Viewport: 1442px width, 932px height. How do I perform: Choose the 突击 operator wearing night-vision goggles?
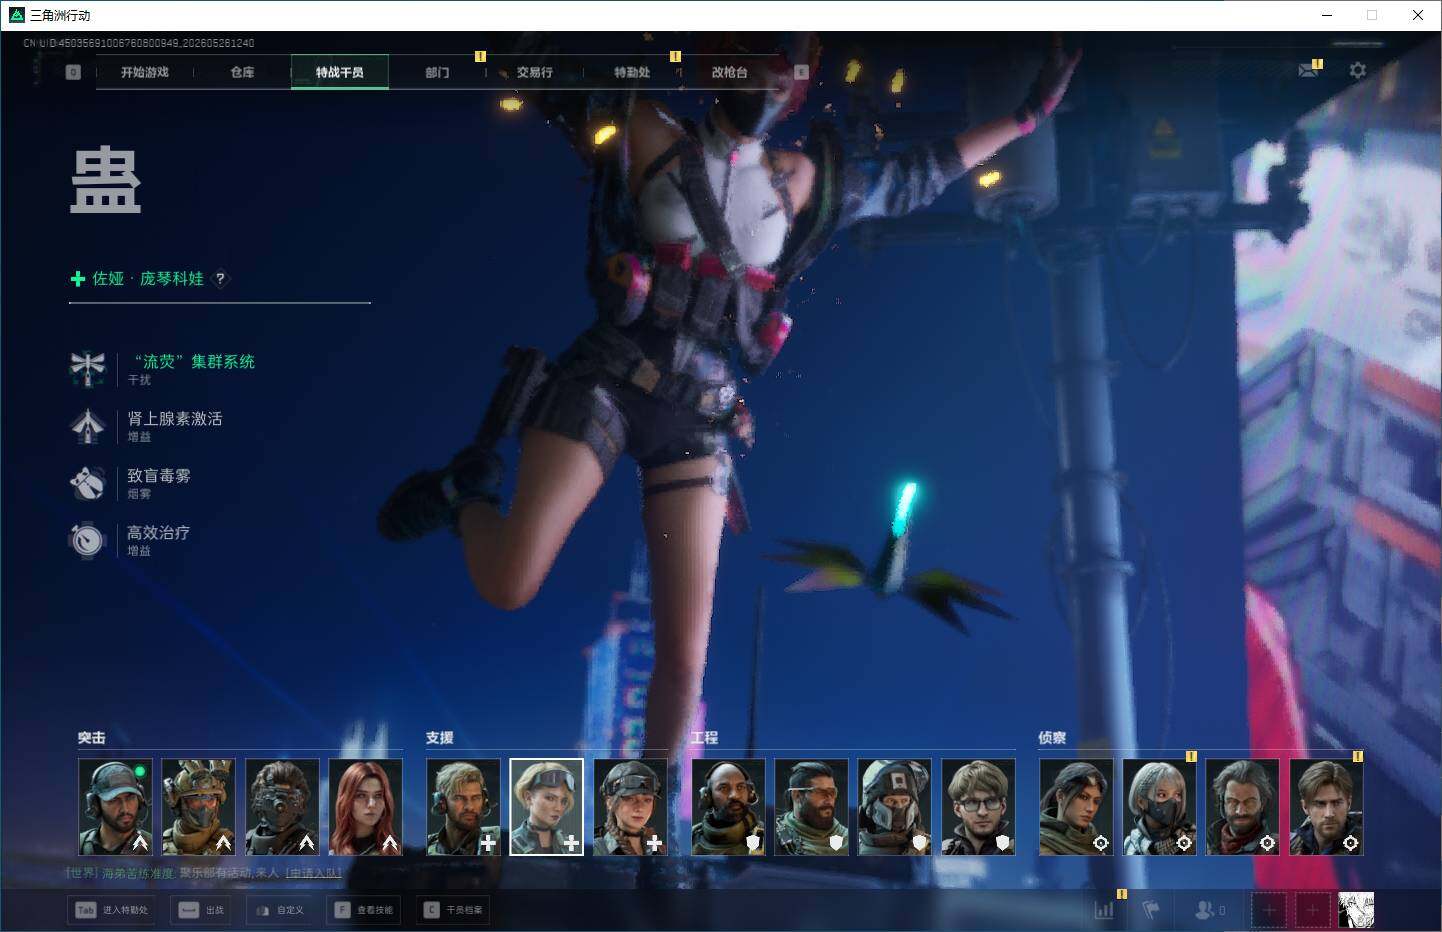coord(283,807)
